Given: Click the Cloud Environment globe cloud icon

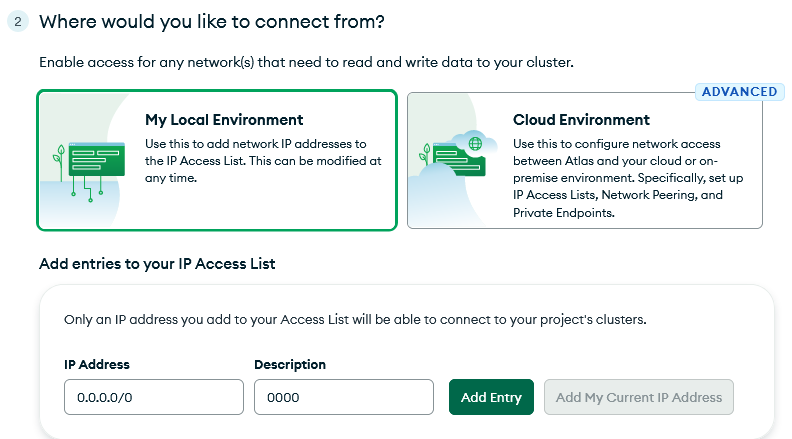Looking at the screenshot, I should click(x=474, y=143).
